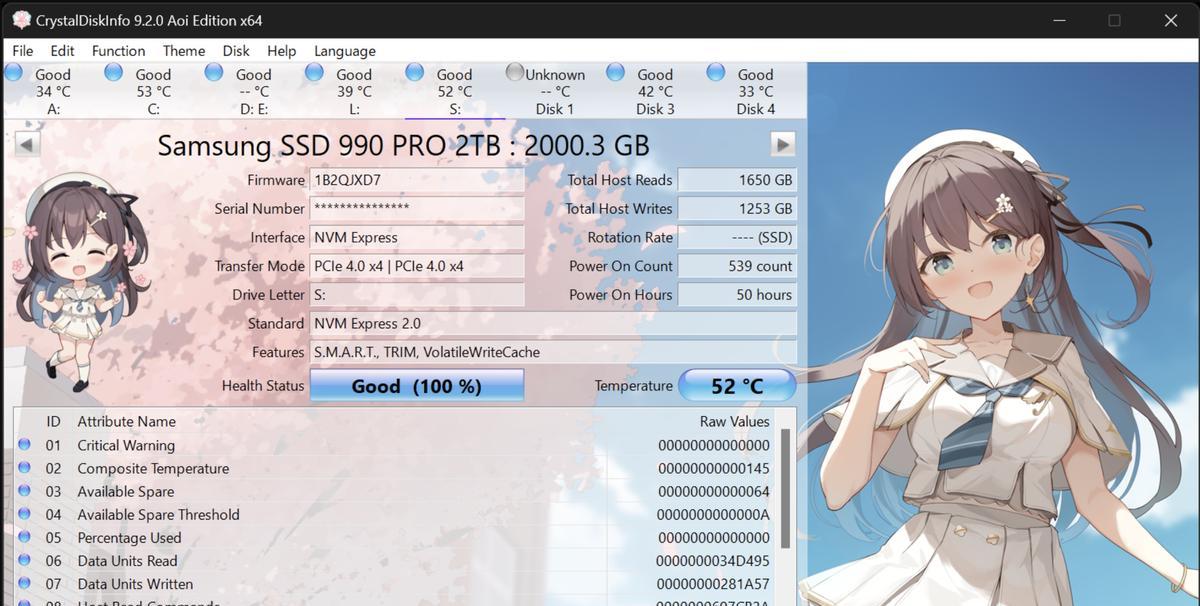Image resolution: width=1200 pixels, height=606 pixels.
Task: Select disk L: status orb
Action: point(314,72)
